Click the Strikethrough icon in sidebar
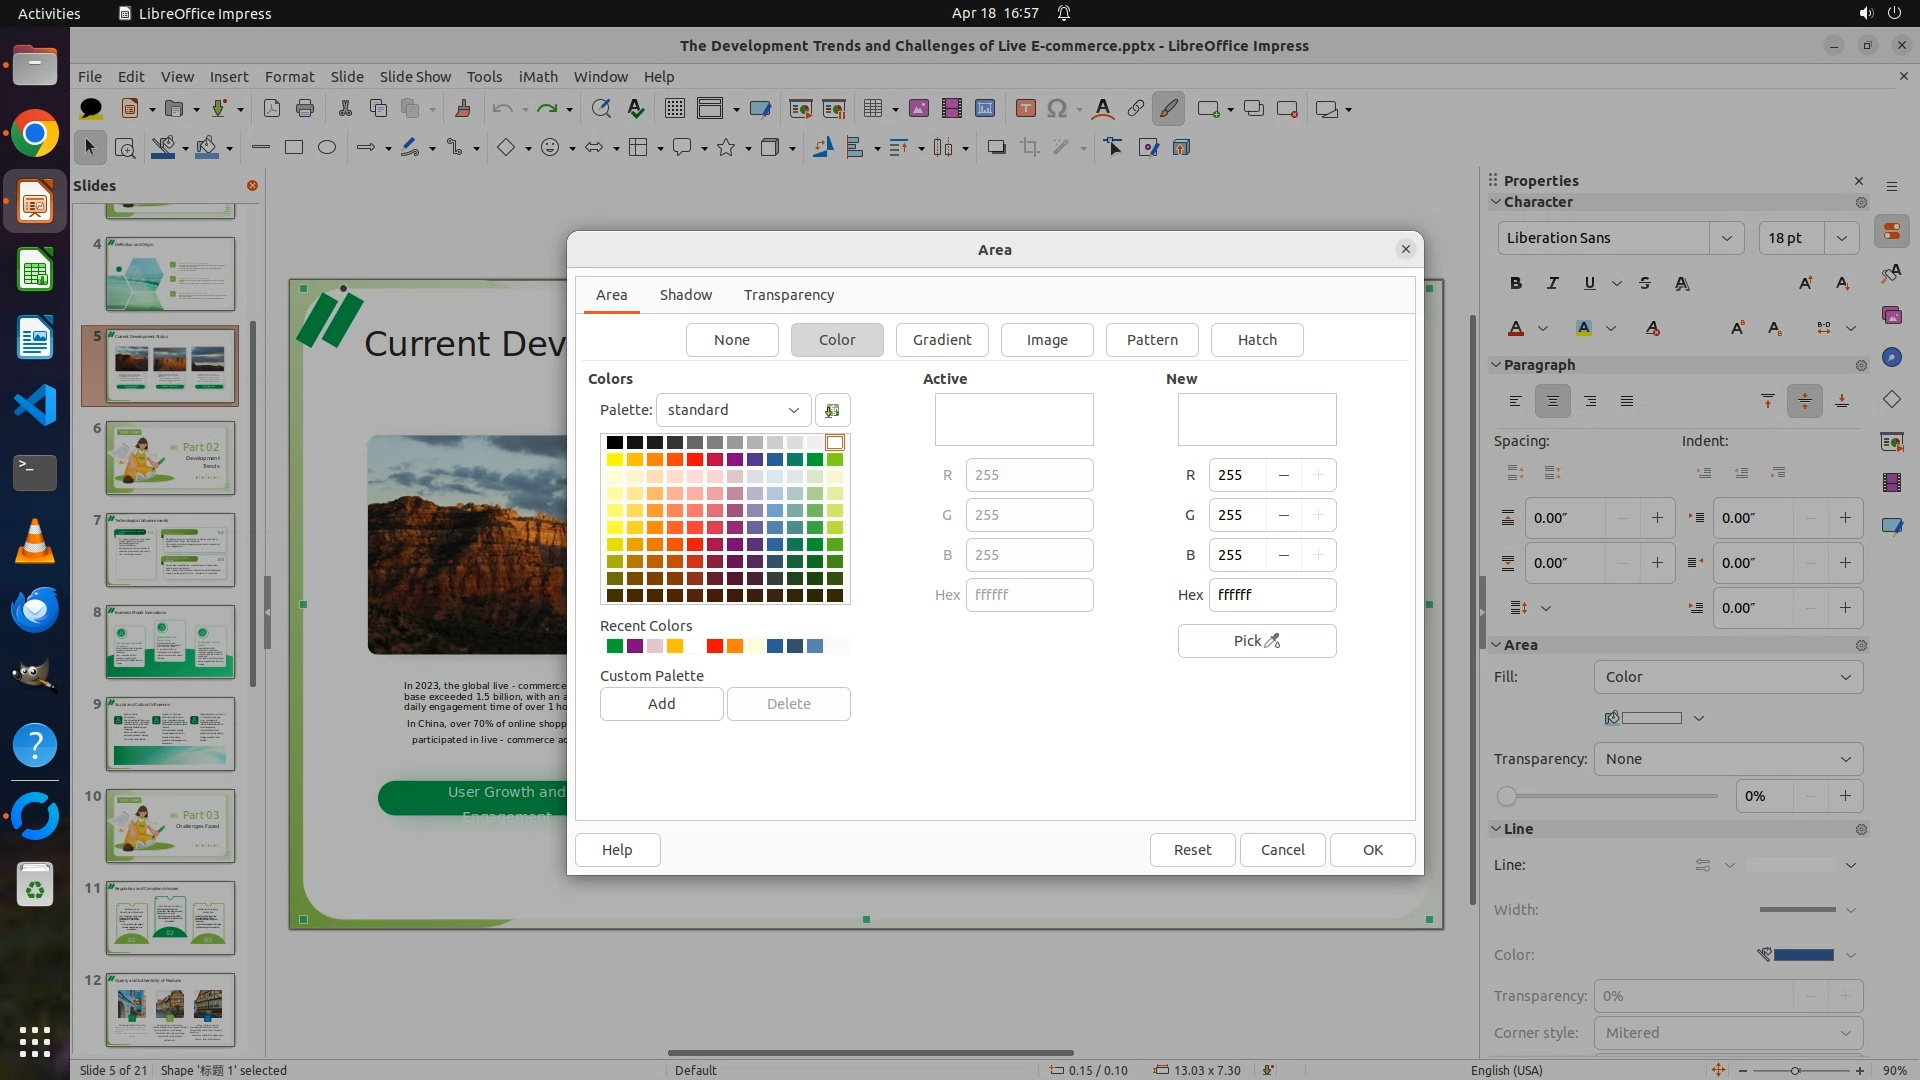The image size is (1920, 1080). coord(1645,283)
